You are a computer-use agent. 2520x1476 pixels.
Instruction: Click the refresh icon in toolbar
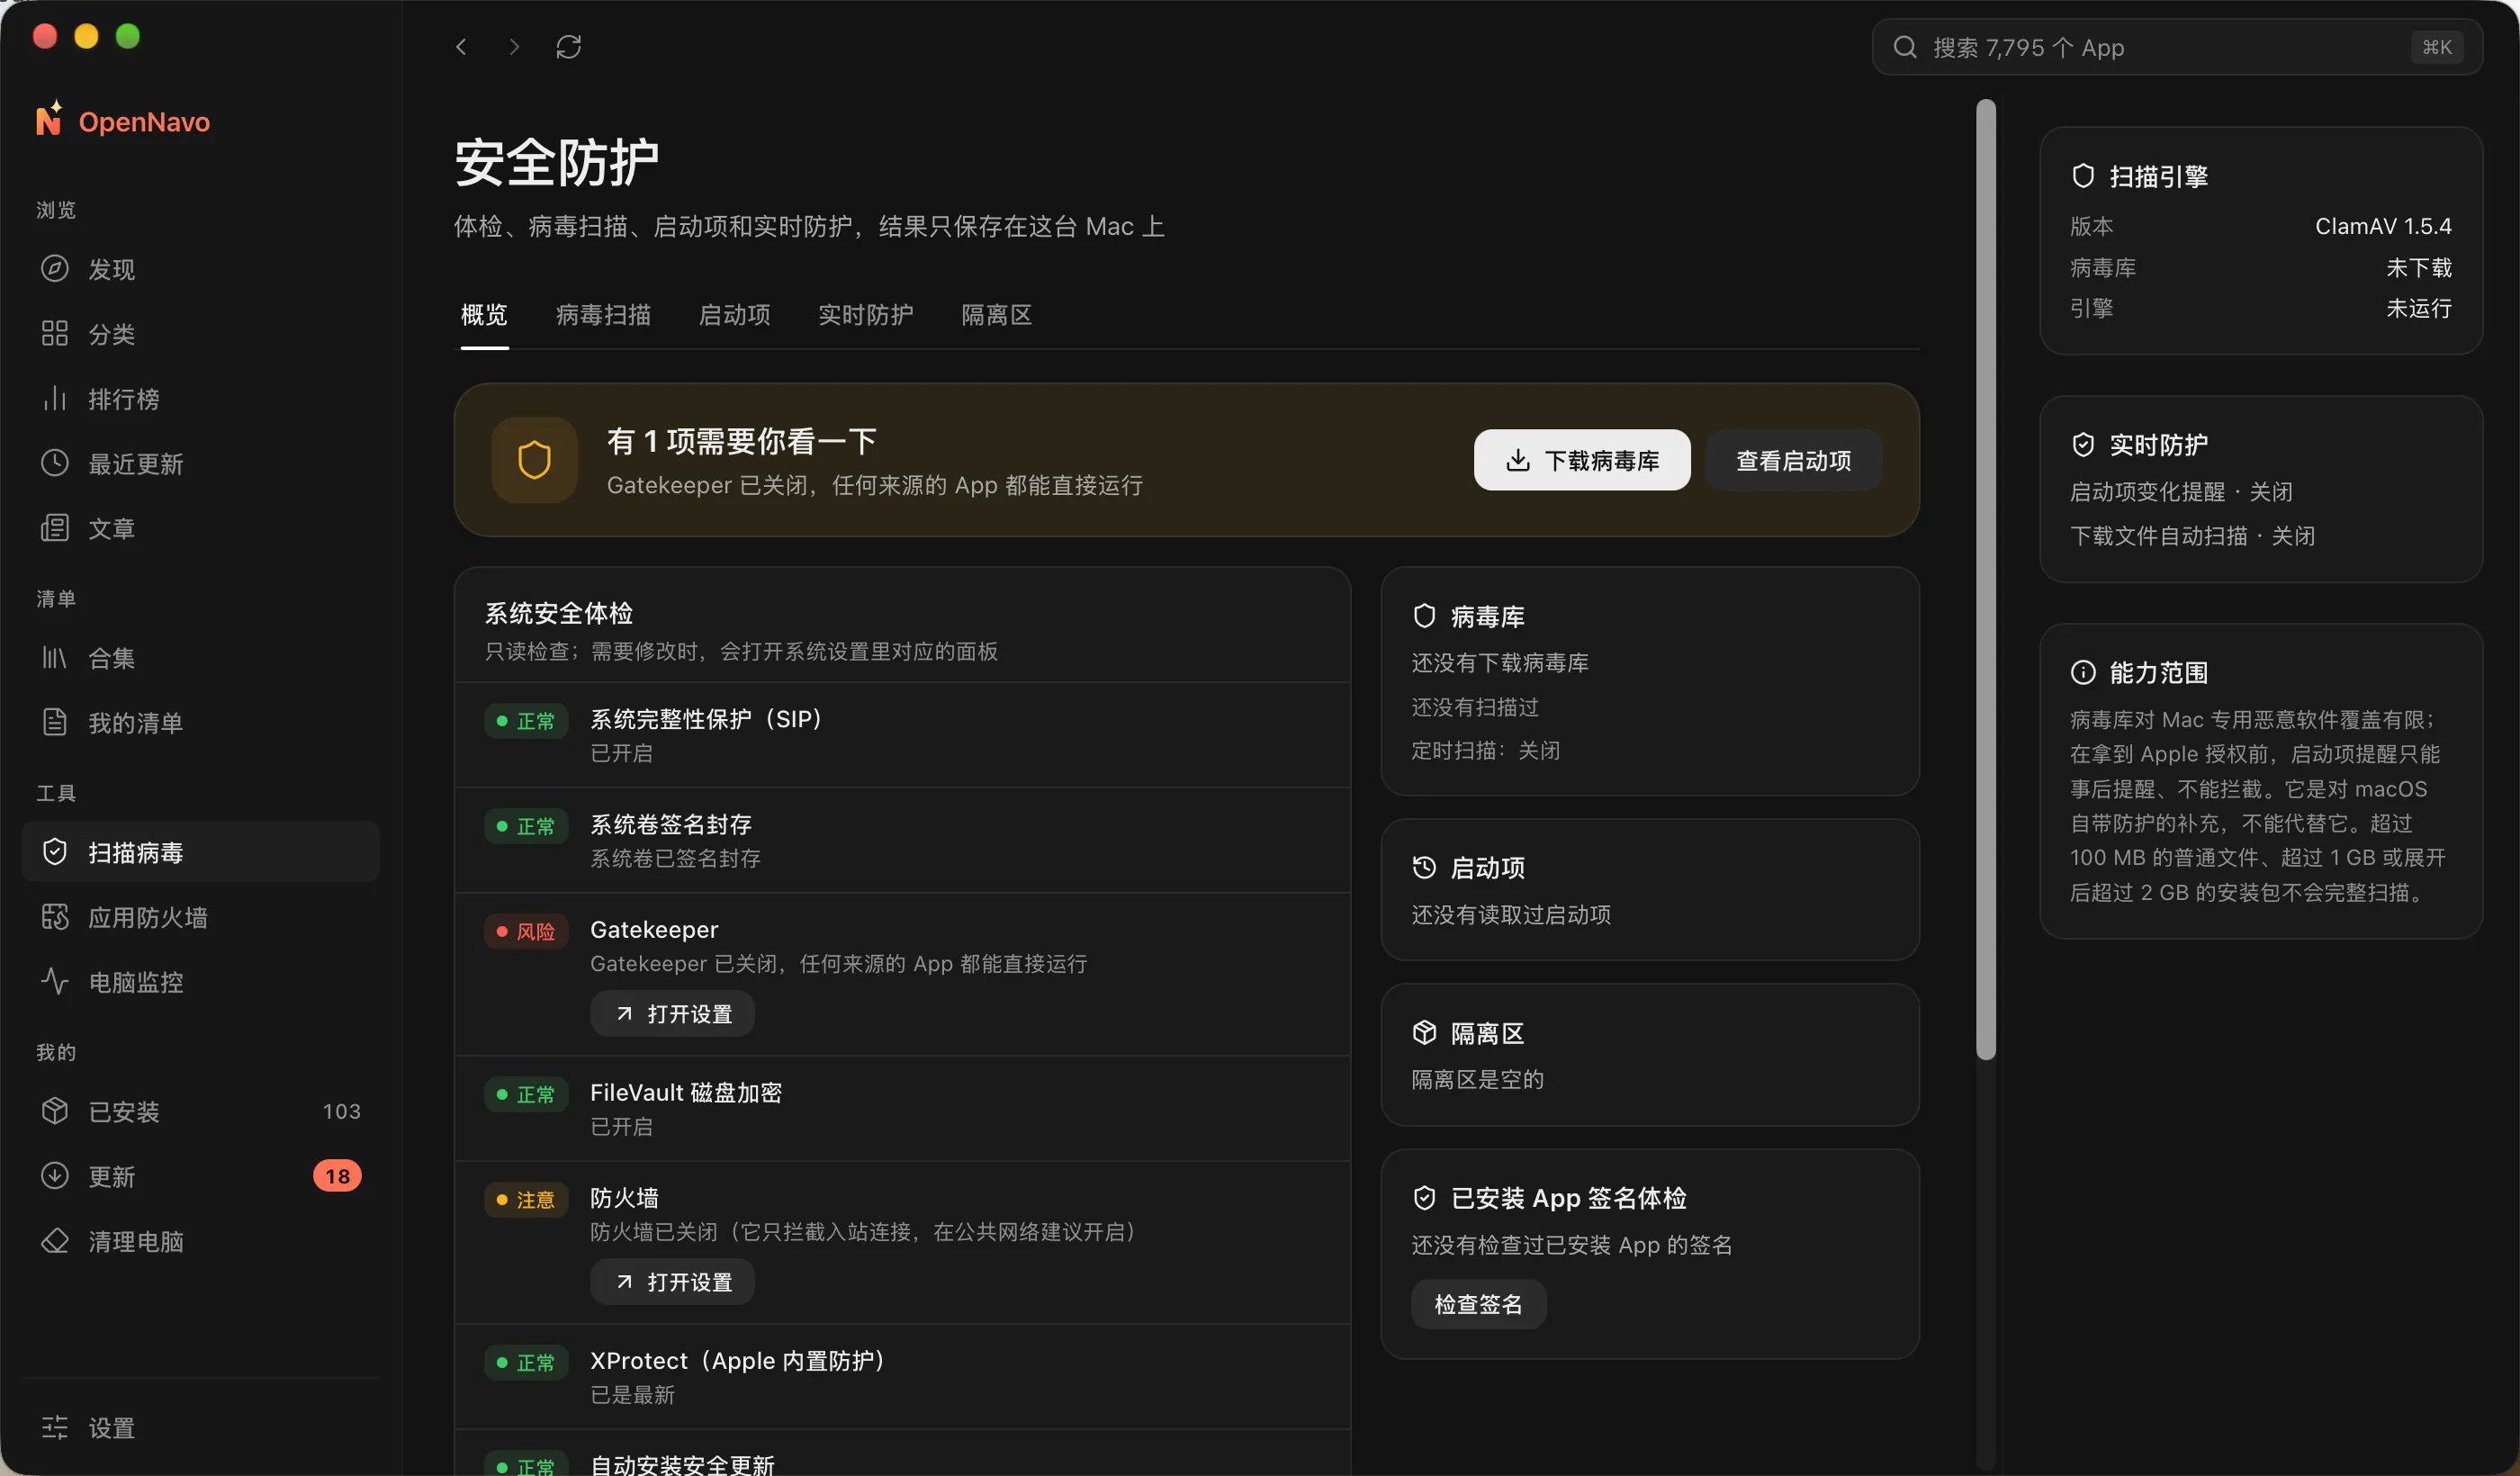569,47
